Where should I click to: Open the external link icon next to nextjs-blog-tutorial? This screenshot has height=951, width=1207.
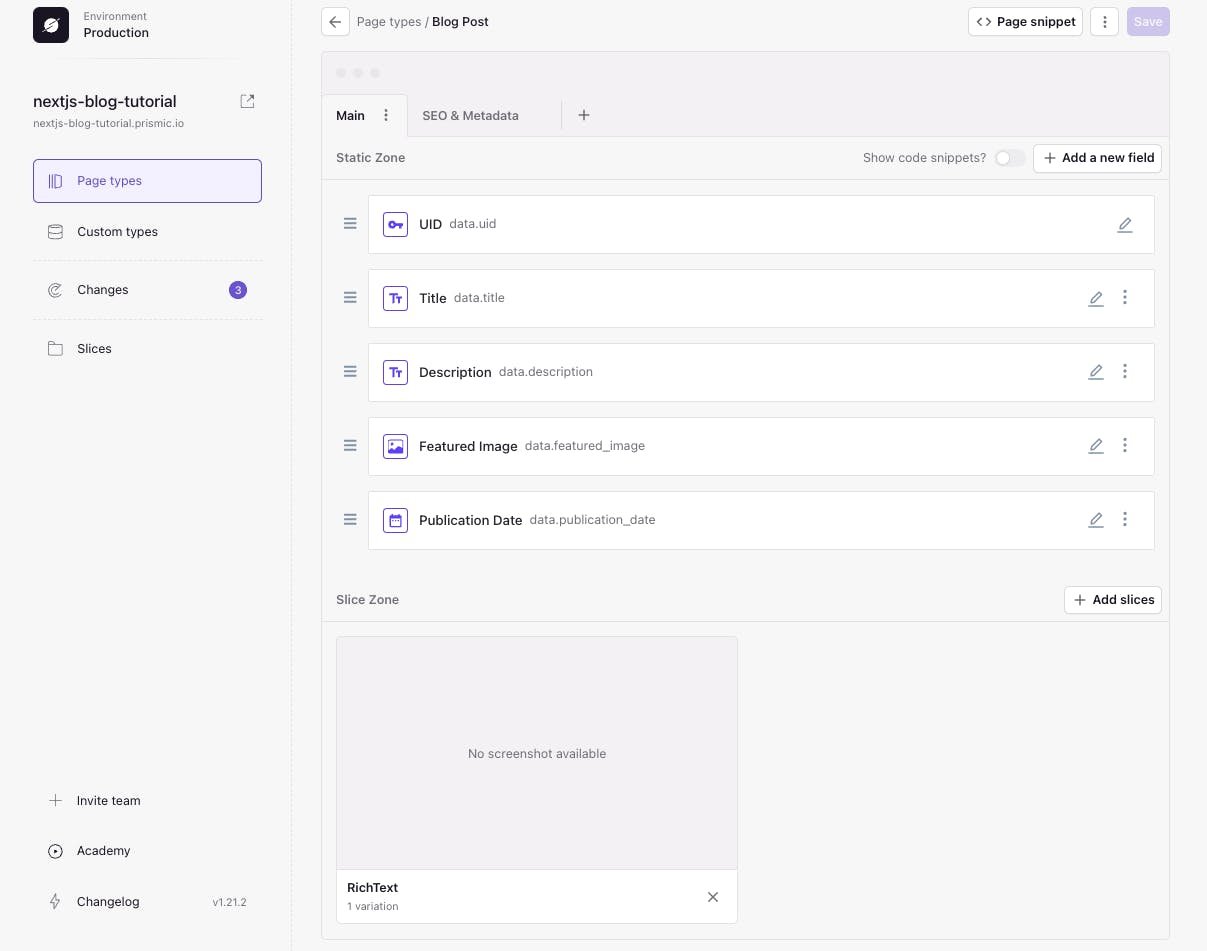click(x=247, y=101)
